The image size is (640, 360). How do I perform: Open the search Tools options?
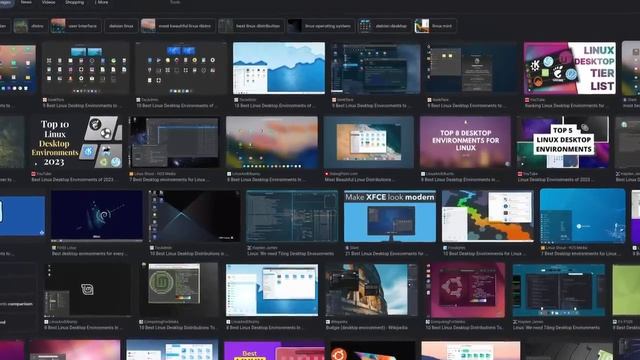pos(175,2)
